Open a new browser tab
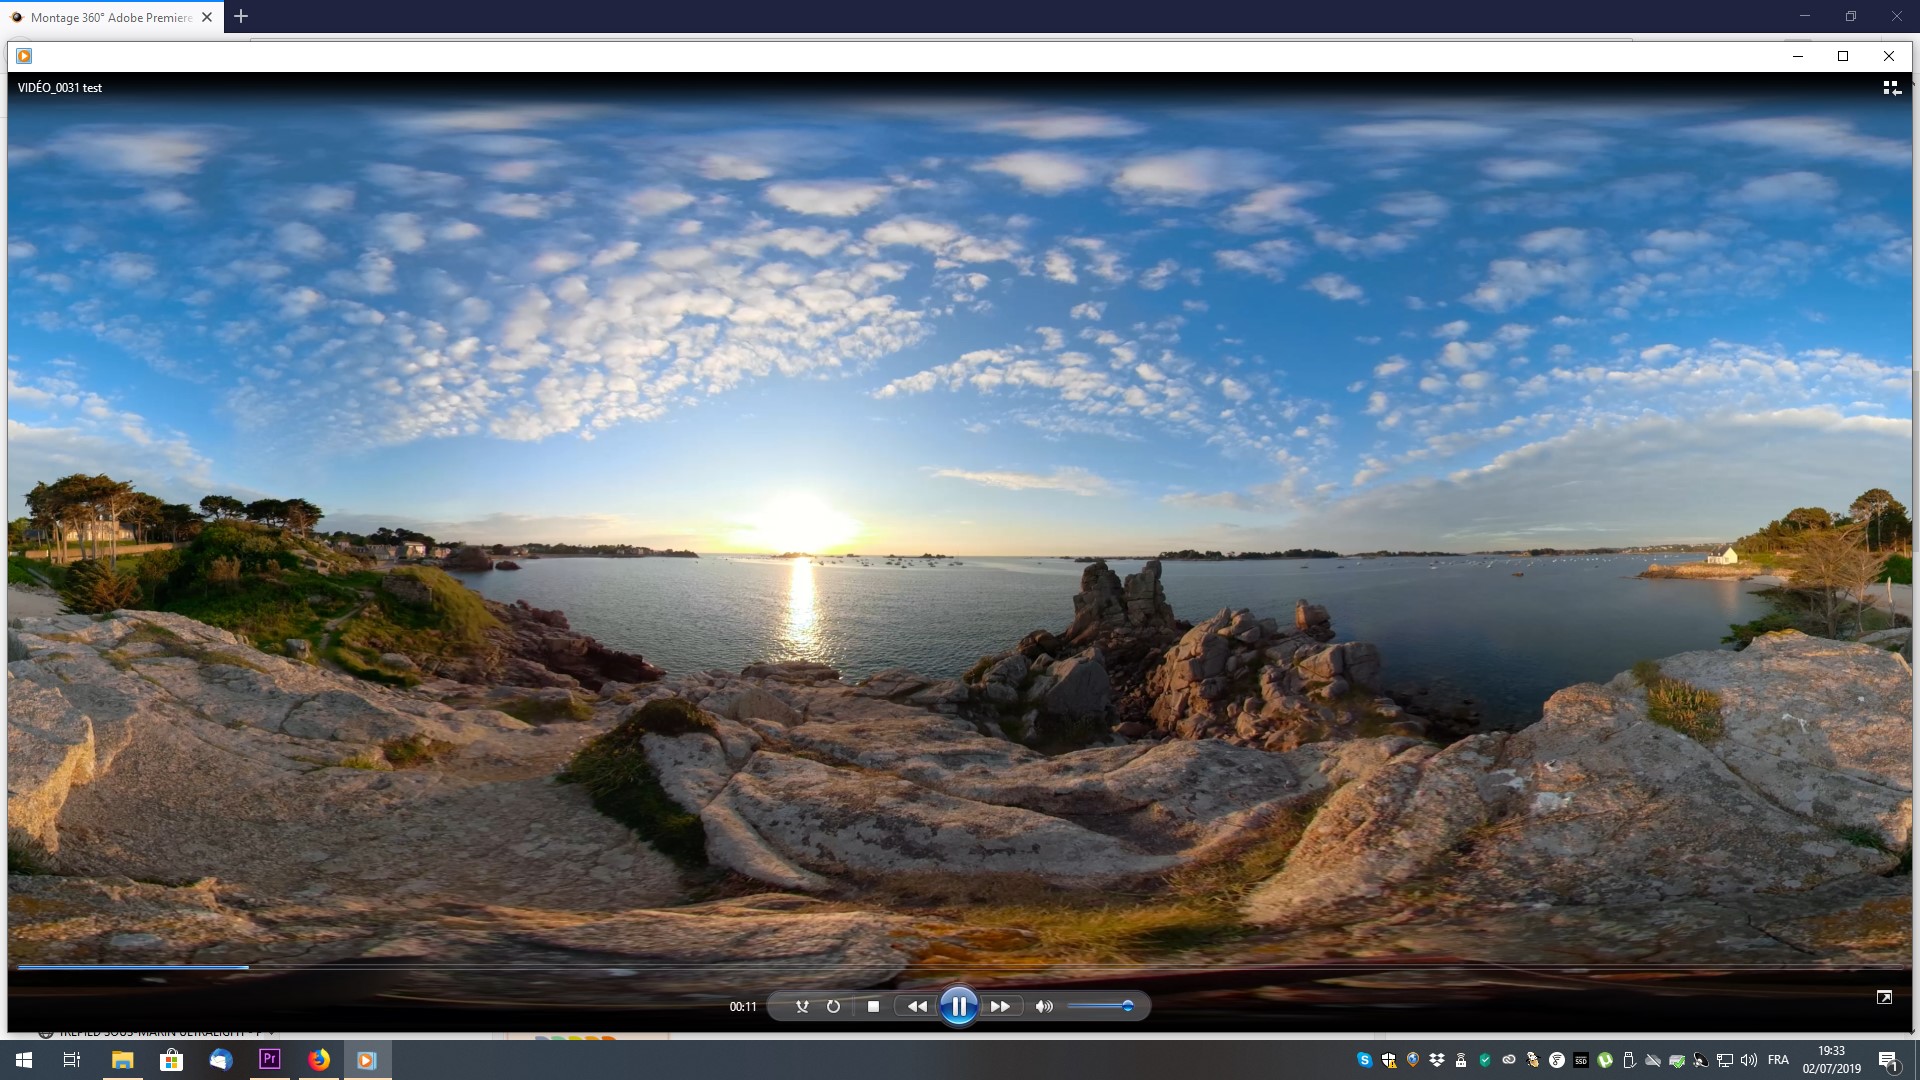 241,16
